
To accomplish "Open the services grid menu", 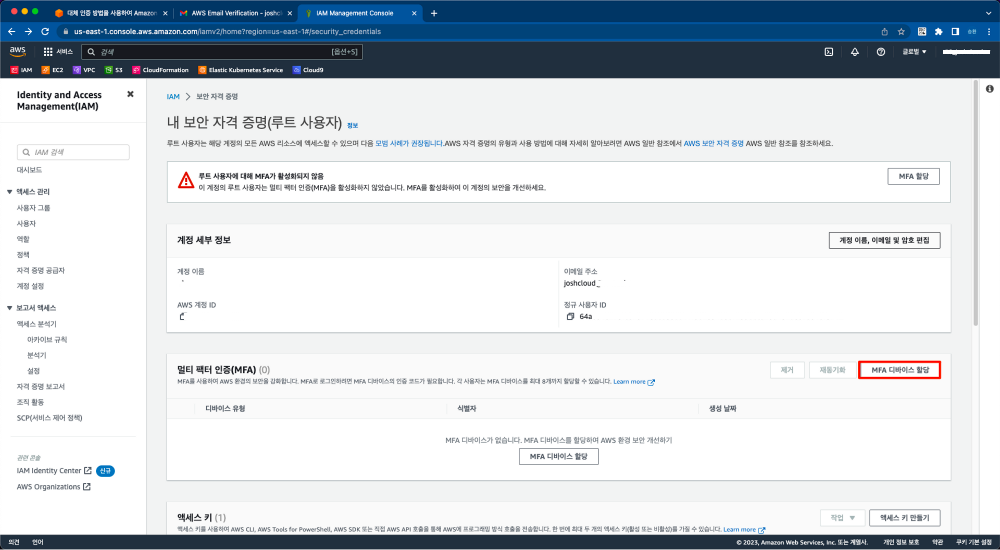I will pos(48,52).
